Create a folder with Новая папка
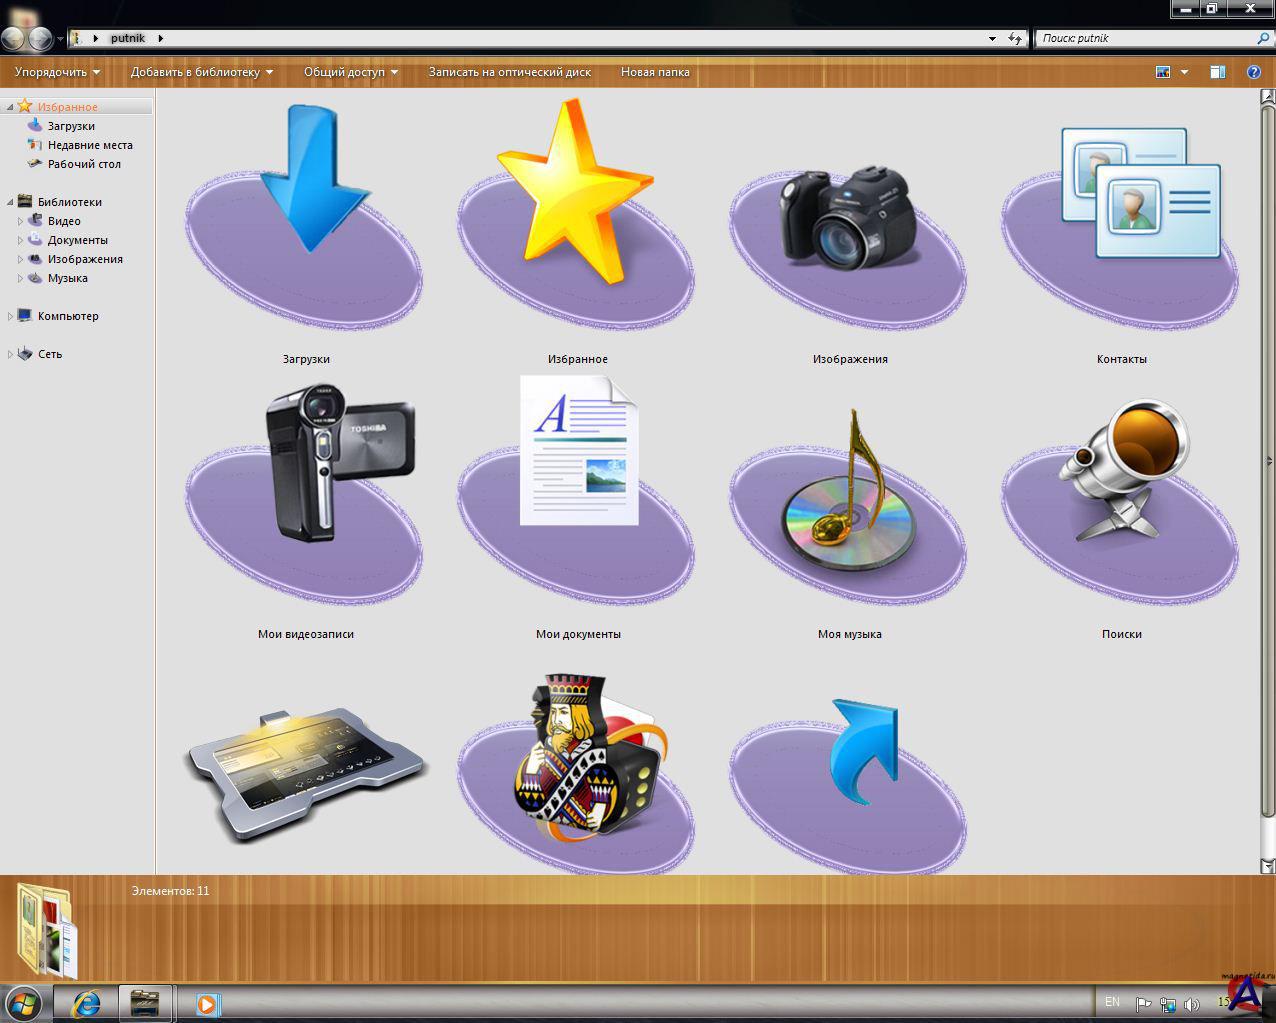The width and height of the screenshot is (1276, 1023). coord(654,72)
